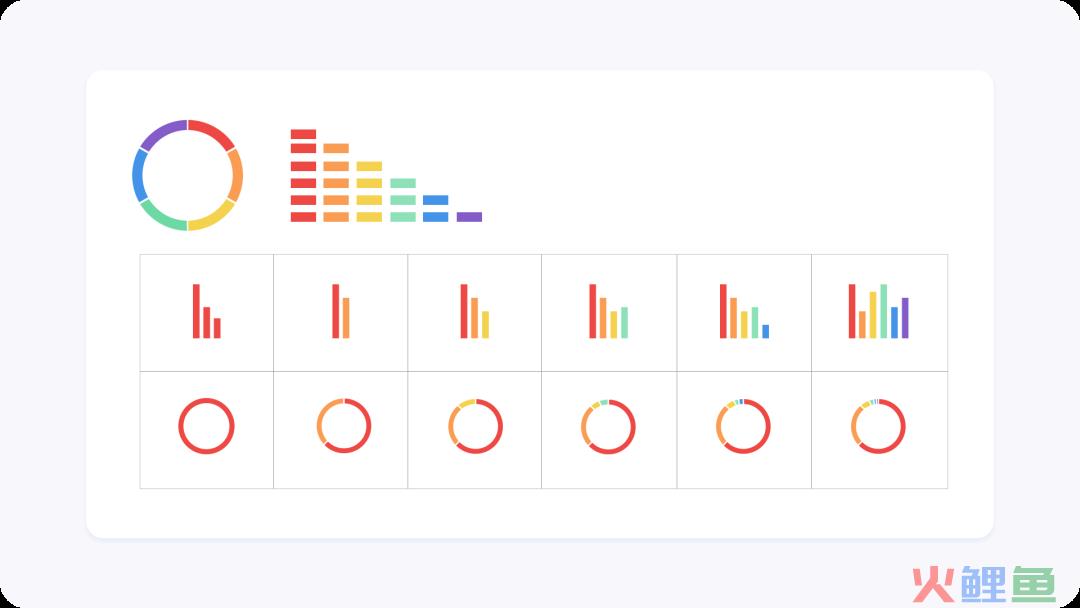
Task: Select the all-red donut chart
Action: 207,426
